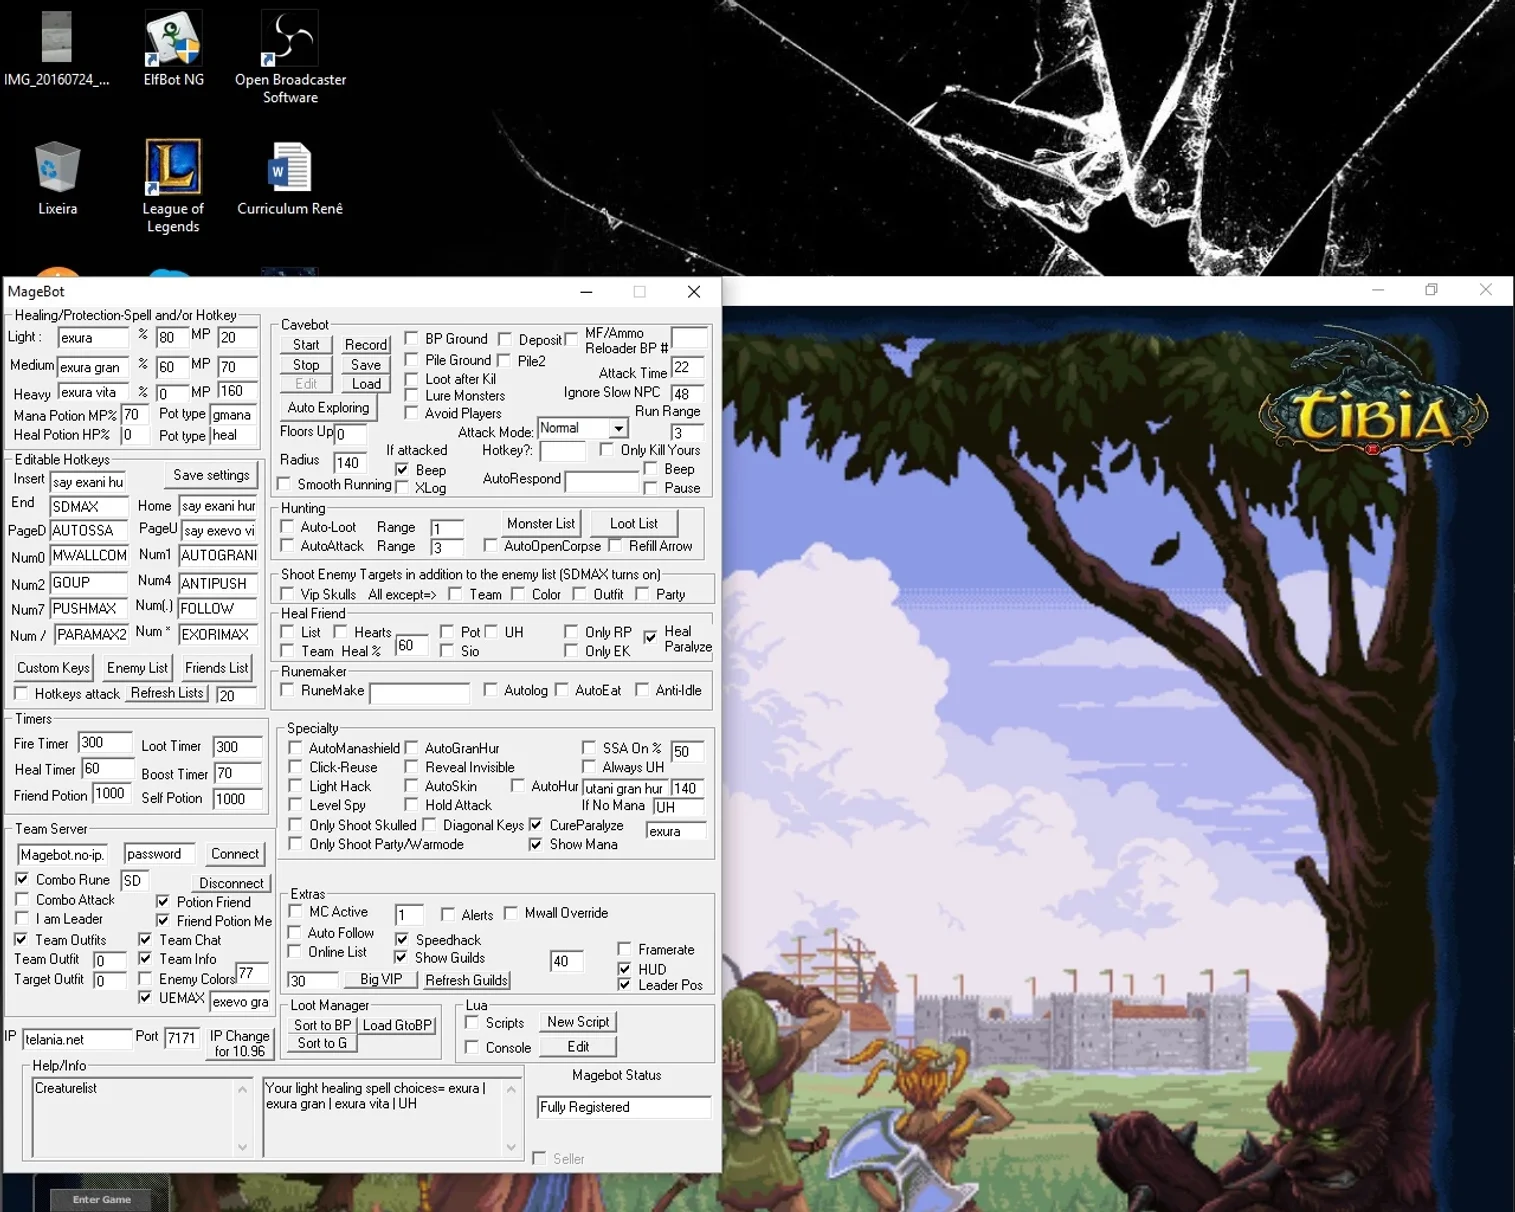
Task: Stop the Cavebot
Action: click(x=306, y=365)
